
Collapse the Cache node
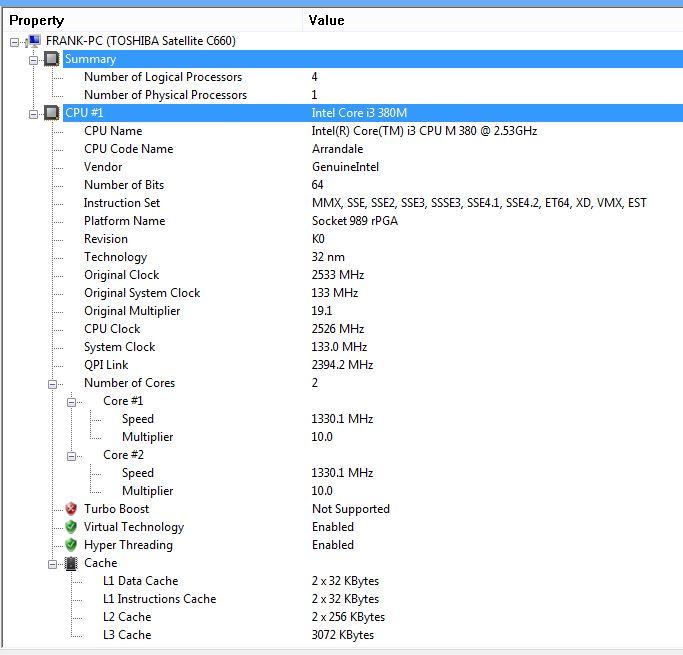pyautogui.click(x=52, y=564)
